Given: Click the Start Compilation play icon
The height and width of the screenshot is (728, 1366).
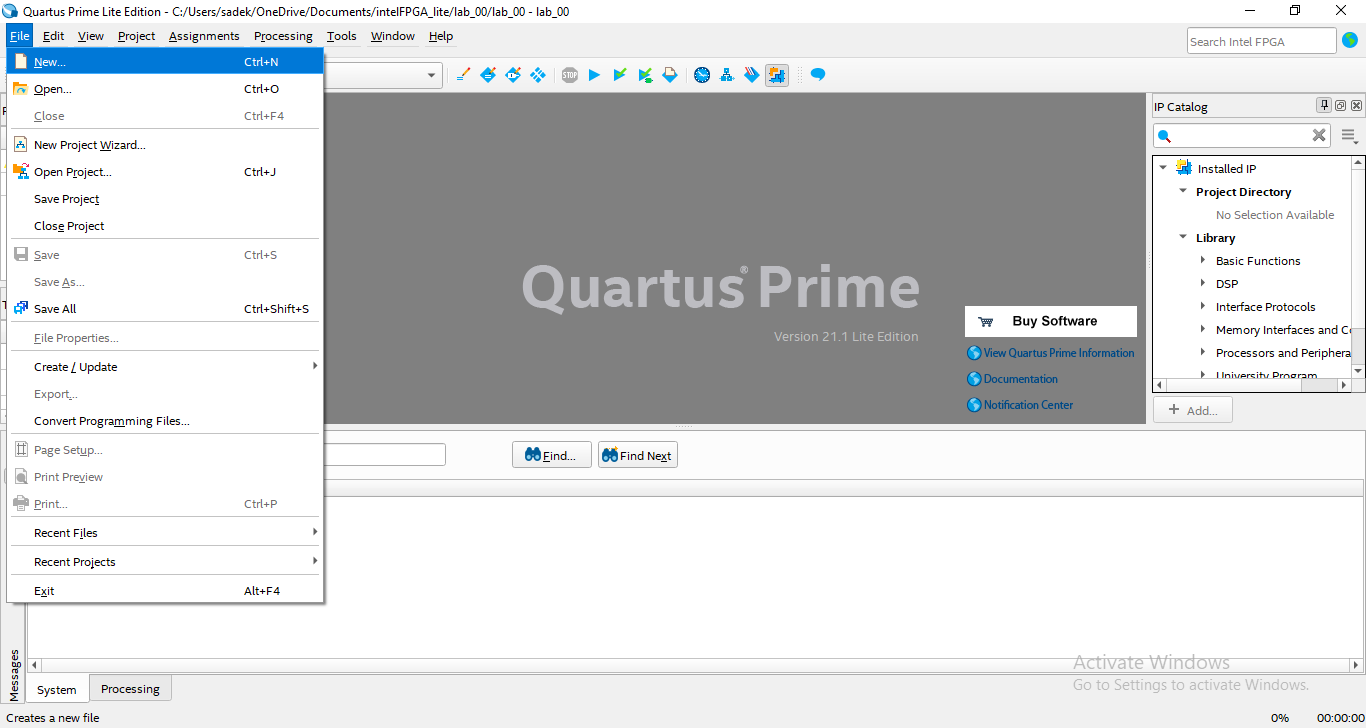Looking at the screenshot, I should 594,75.
